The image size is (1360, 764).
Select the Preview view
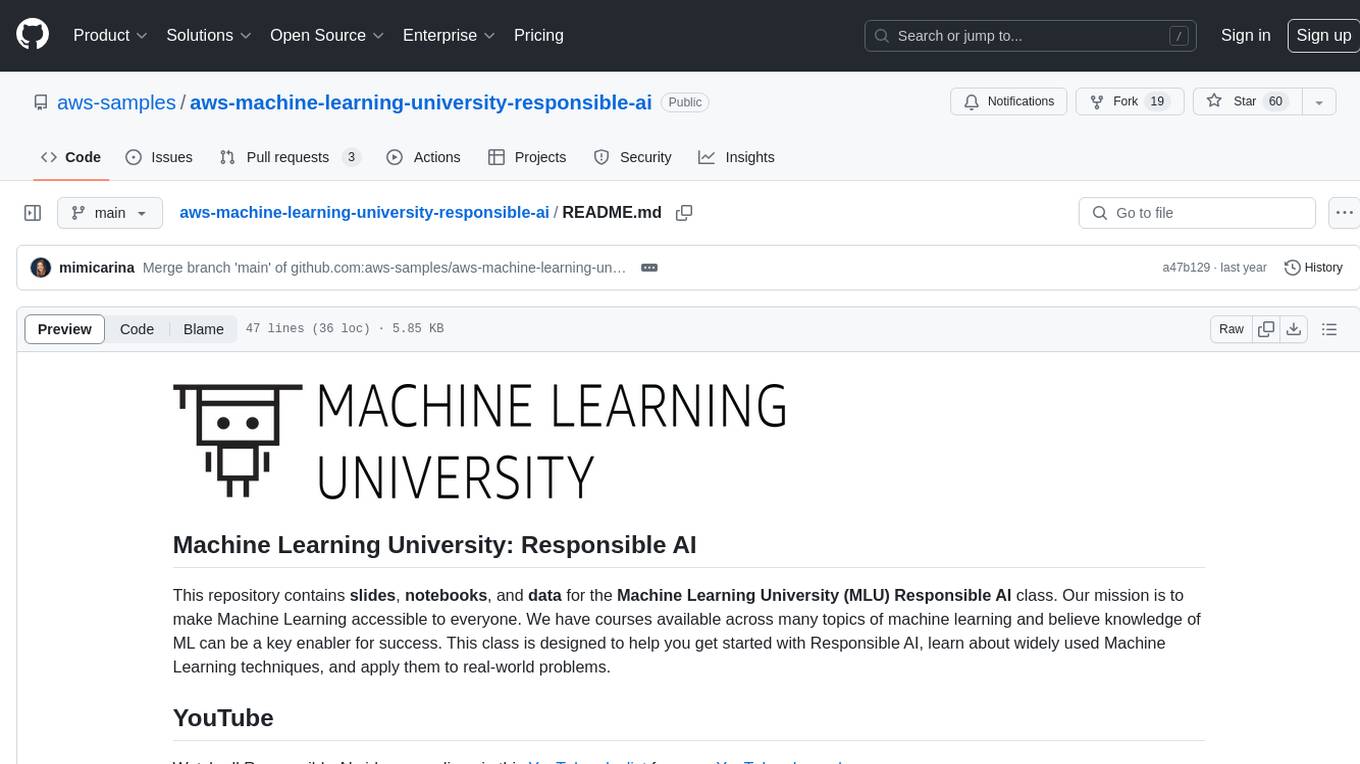[x=65, y=329]
